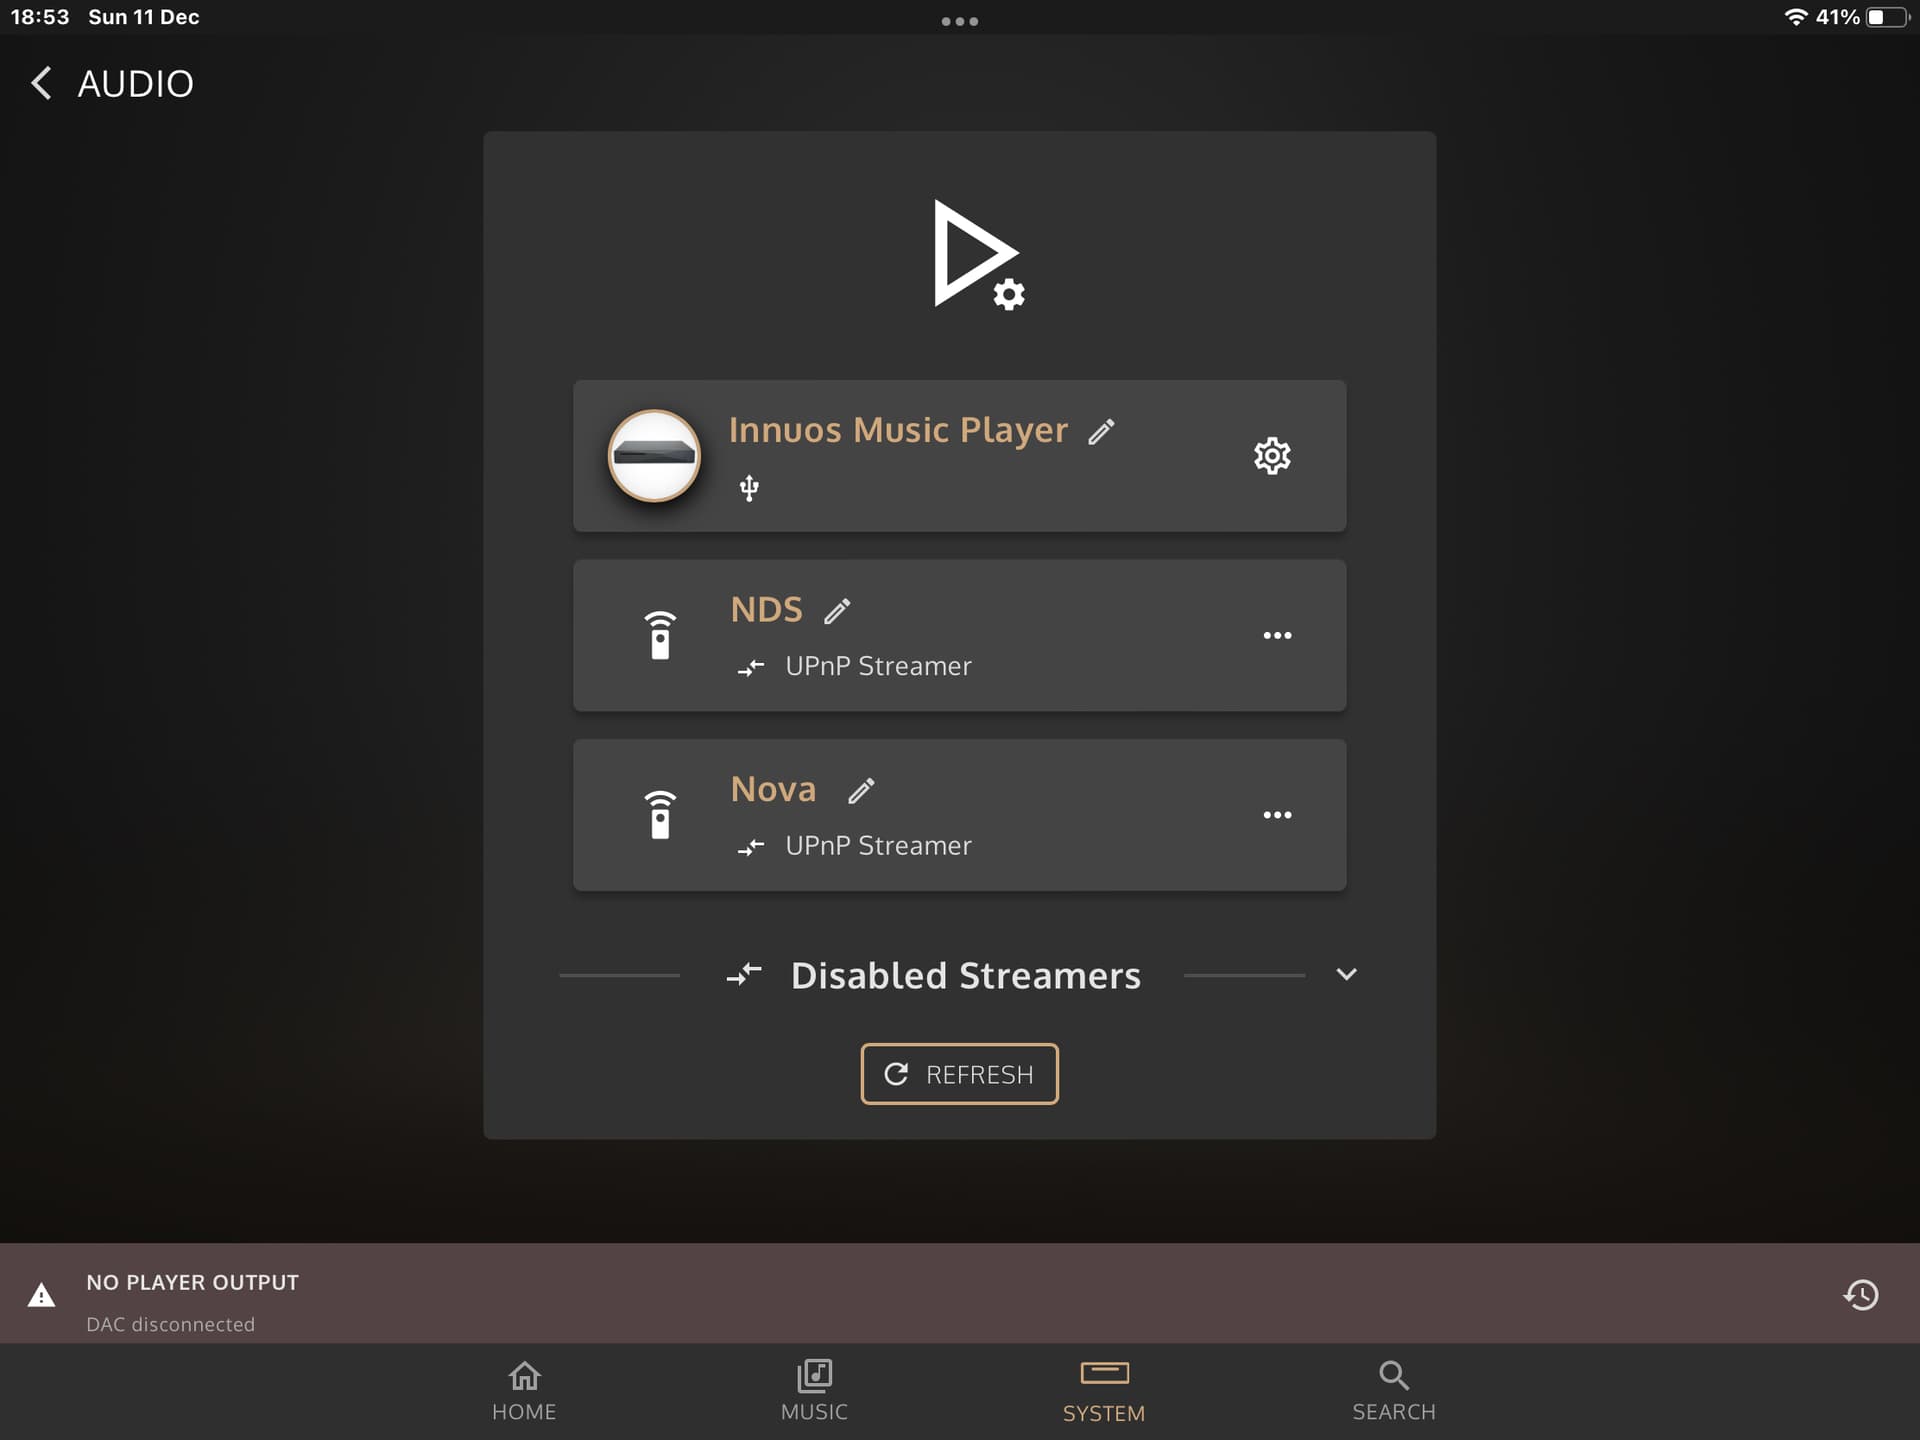Select the NDS streamer name
Image resolution: width=1920 pixels, height=1440 pixels.
(766, 609)
